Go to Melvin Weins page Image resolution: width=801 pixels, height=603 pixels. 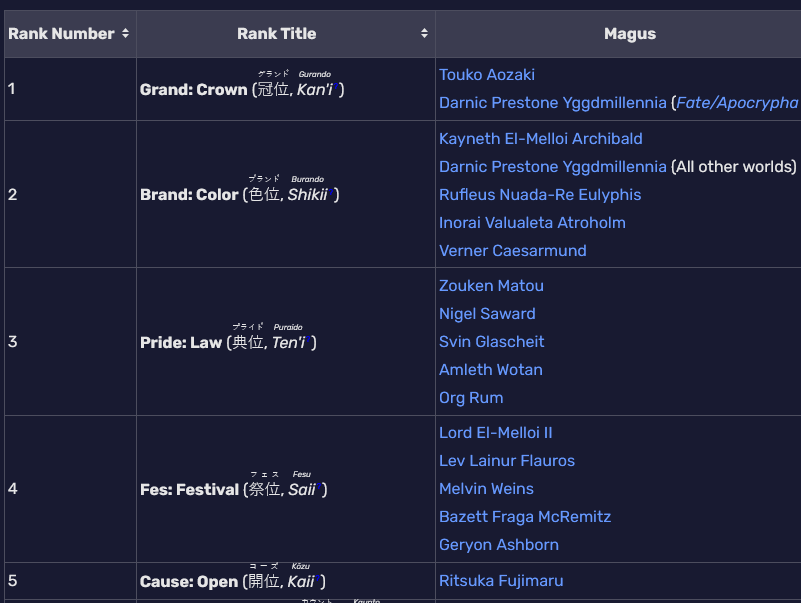[486, 489]
